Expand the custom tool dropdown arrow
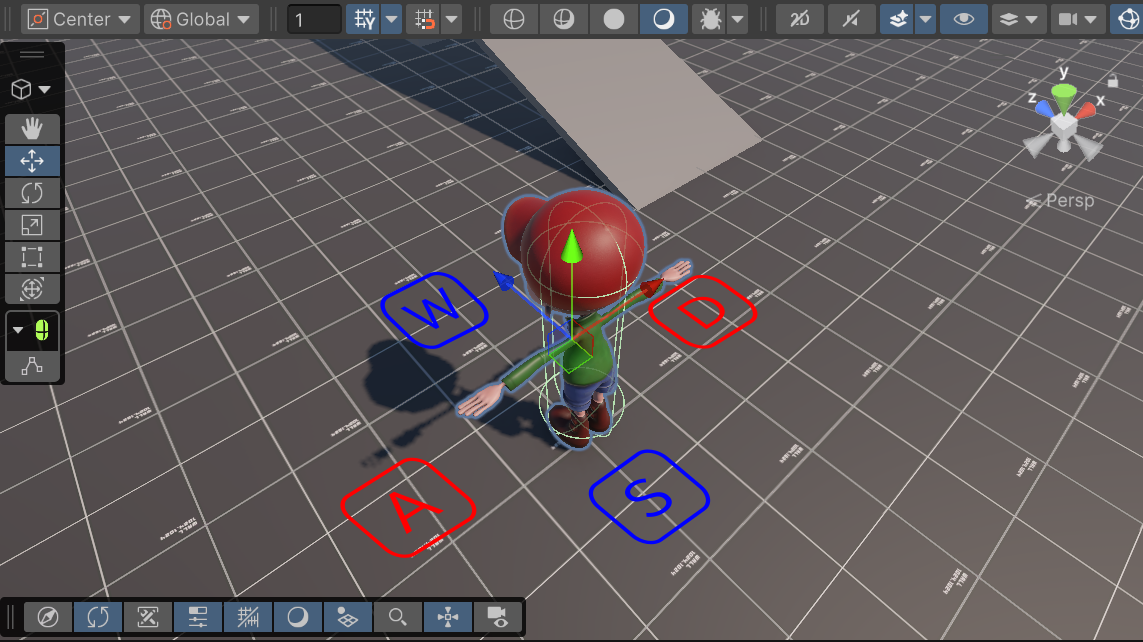Image resolution: width=1143 pixels, height=642 pixels. tap(18, 331)
